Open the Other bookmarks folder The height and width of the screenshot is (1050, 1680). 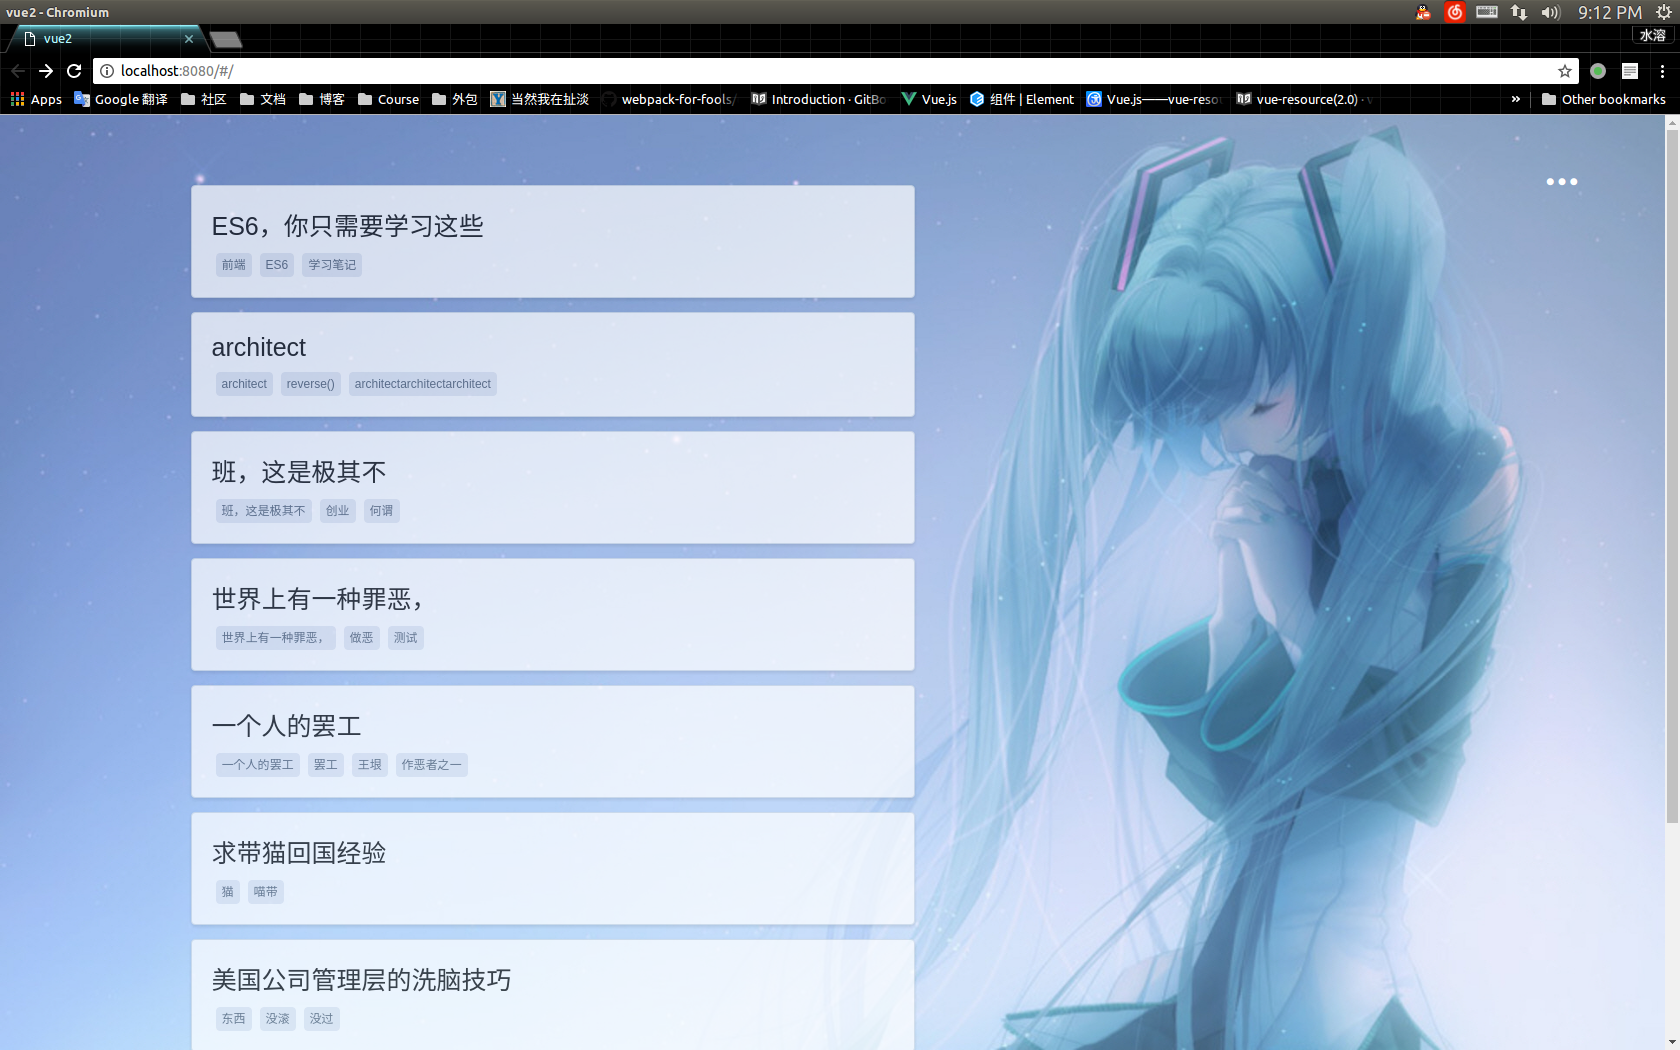(x=1604, y=99)
